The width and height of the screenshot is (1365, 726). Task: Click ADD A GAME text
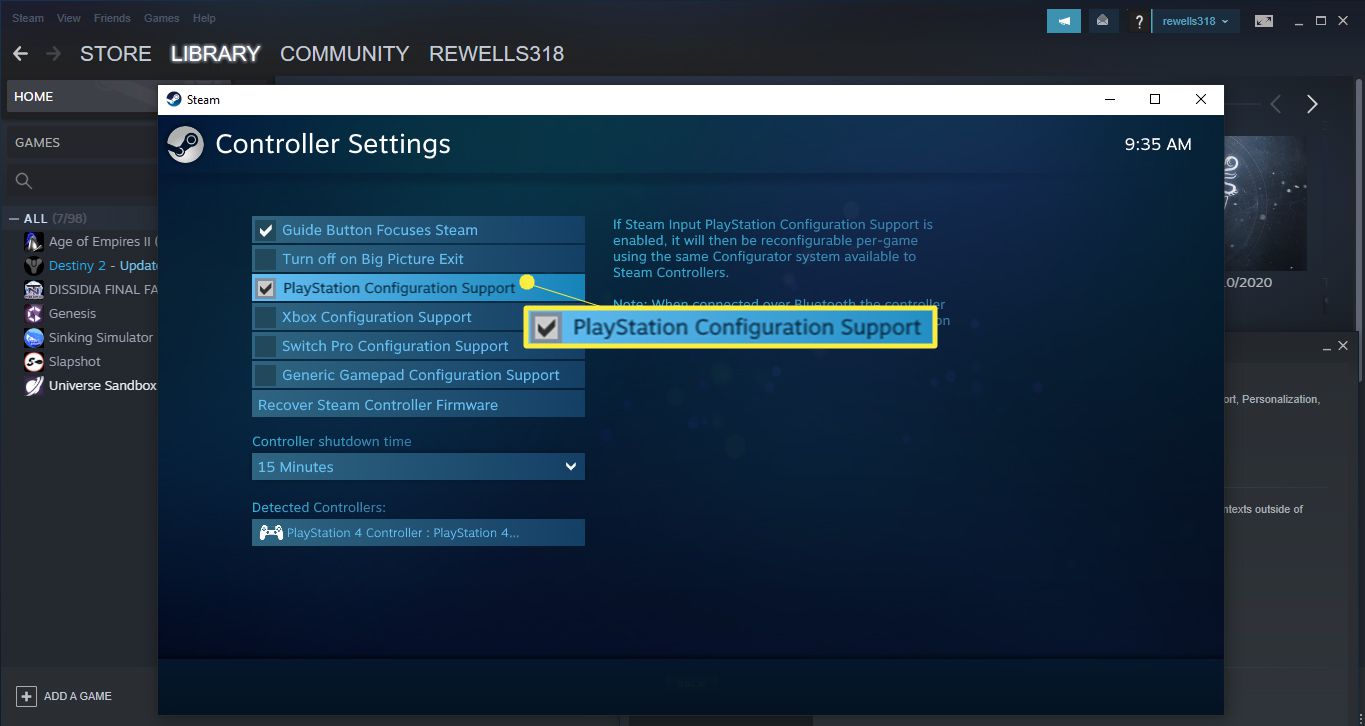point(78,696)
